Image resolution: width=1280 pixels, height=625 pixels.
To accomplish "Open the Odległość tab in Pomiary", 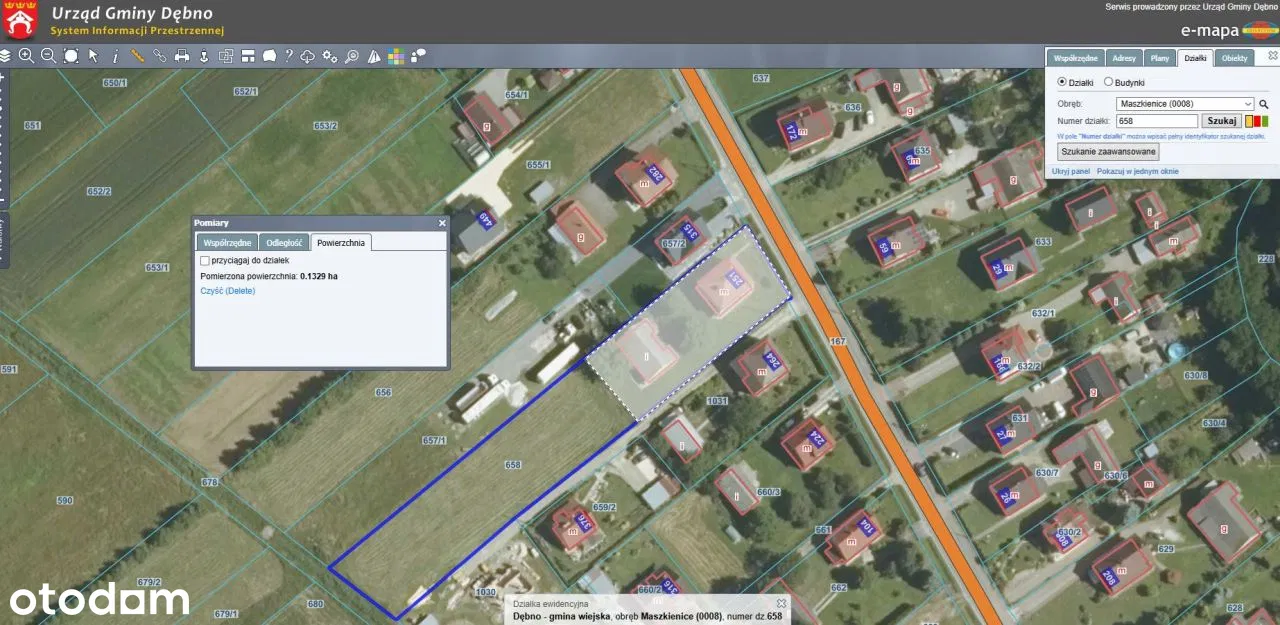I will 284,242.
